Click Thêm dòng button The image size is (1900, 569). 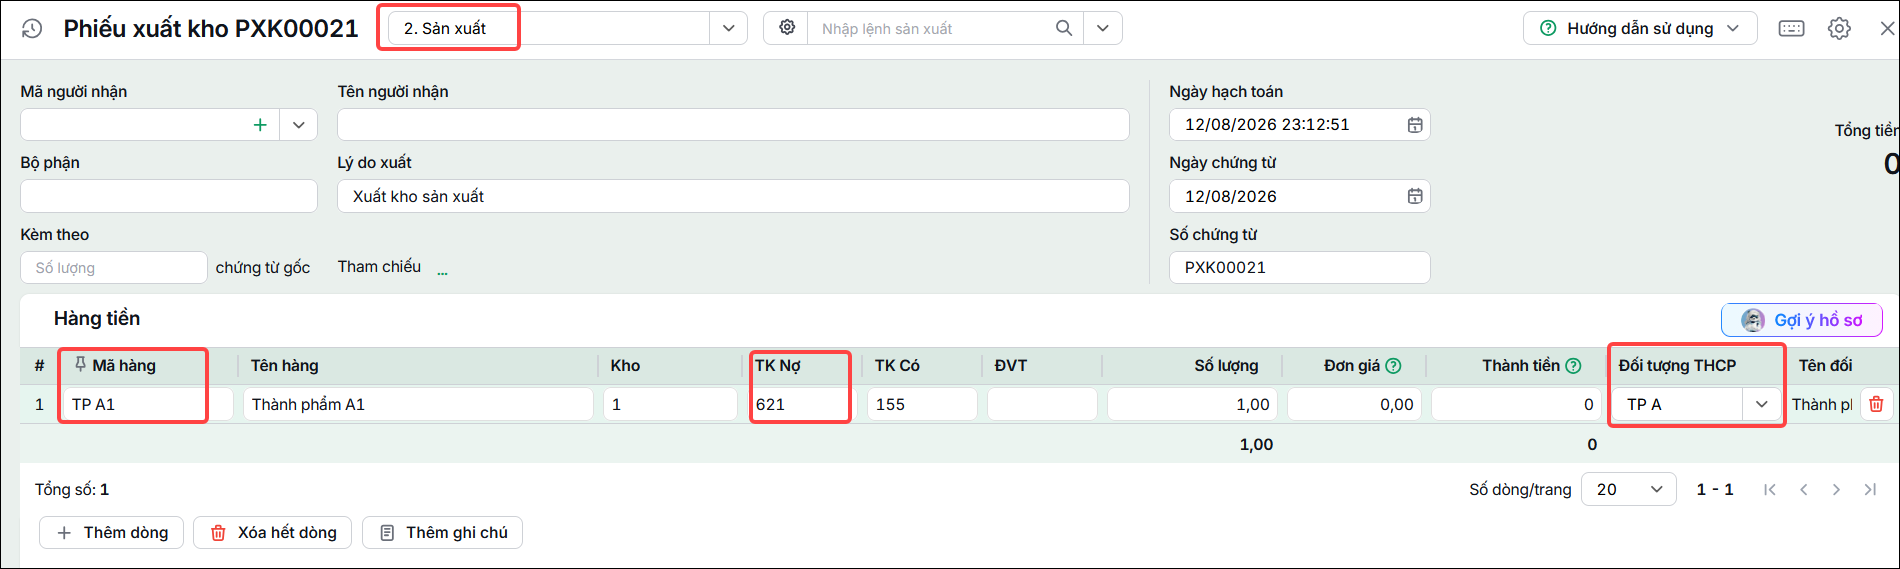click(x=112, y=533)
